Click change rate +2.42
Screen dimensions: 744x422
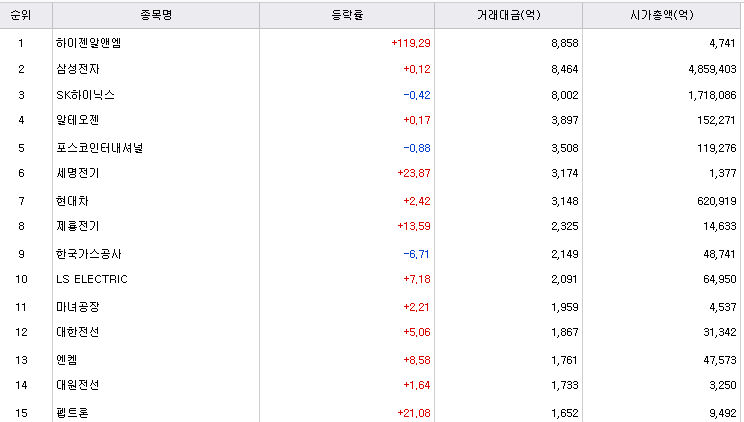[417, 201]
